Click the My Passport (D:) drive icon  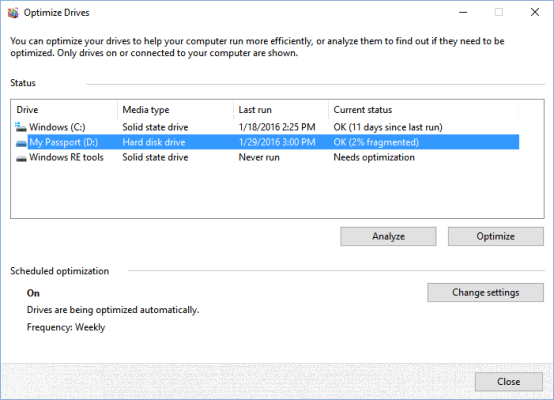click(x=21, y=143)
